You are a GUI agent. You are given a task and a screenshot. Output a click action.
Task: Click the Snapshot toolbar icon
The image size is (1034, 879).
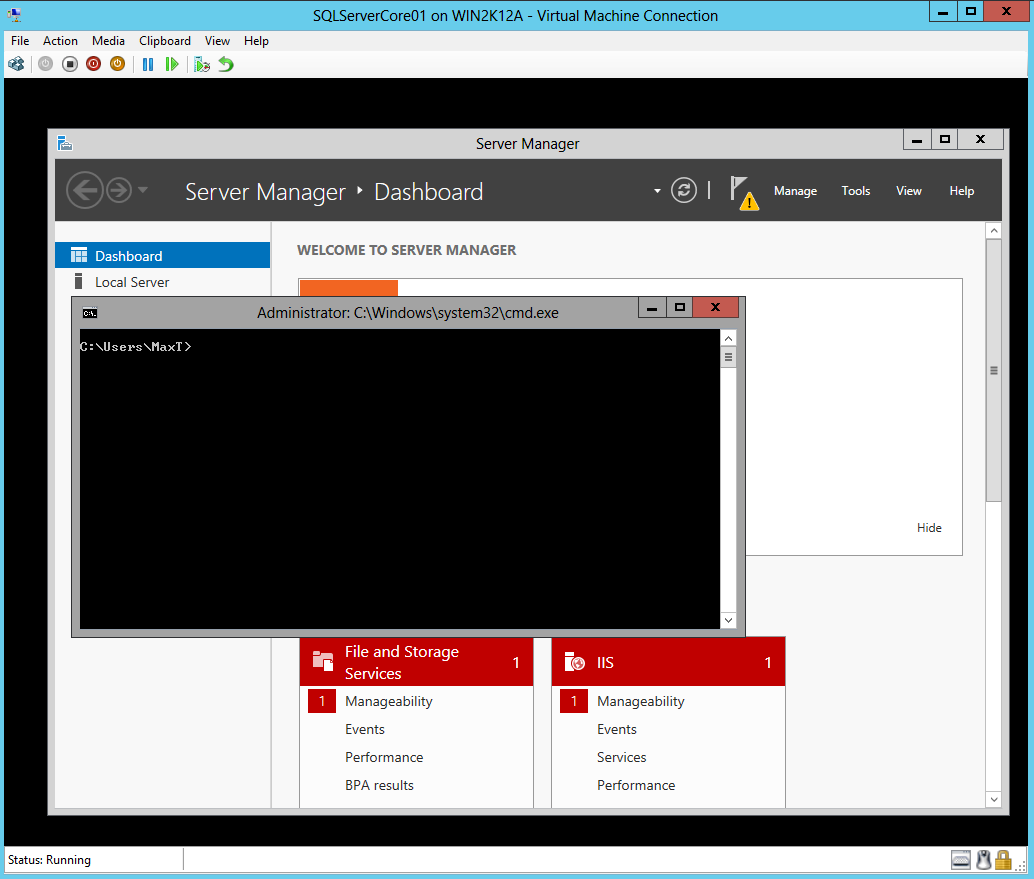[x=202, y=64]
